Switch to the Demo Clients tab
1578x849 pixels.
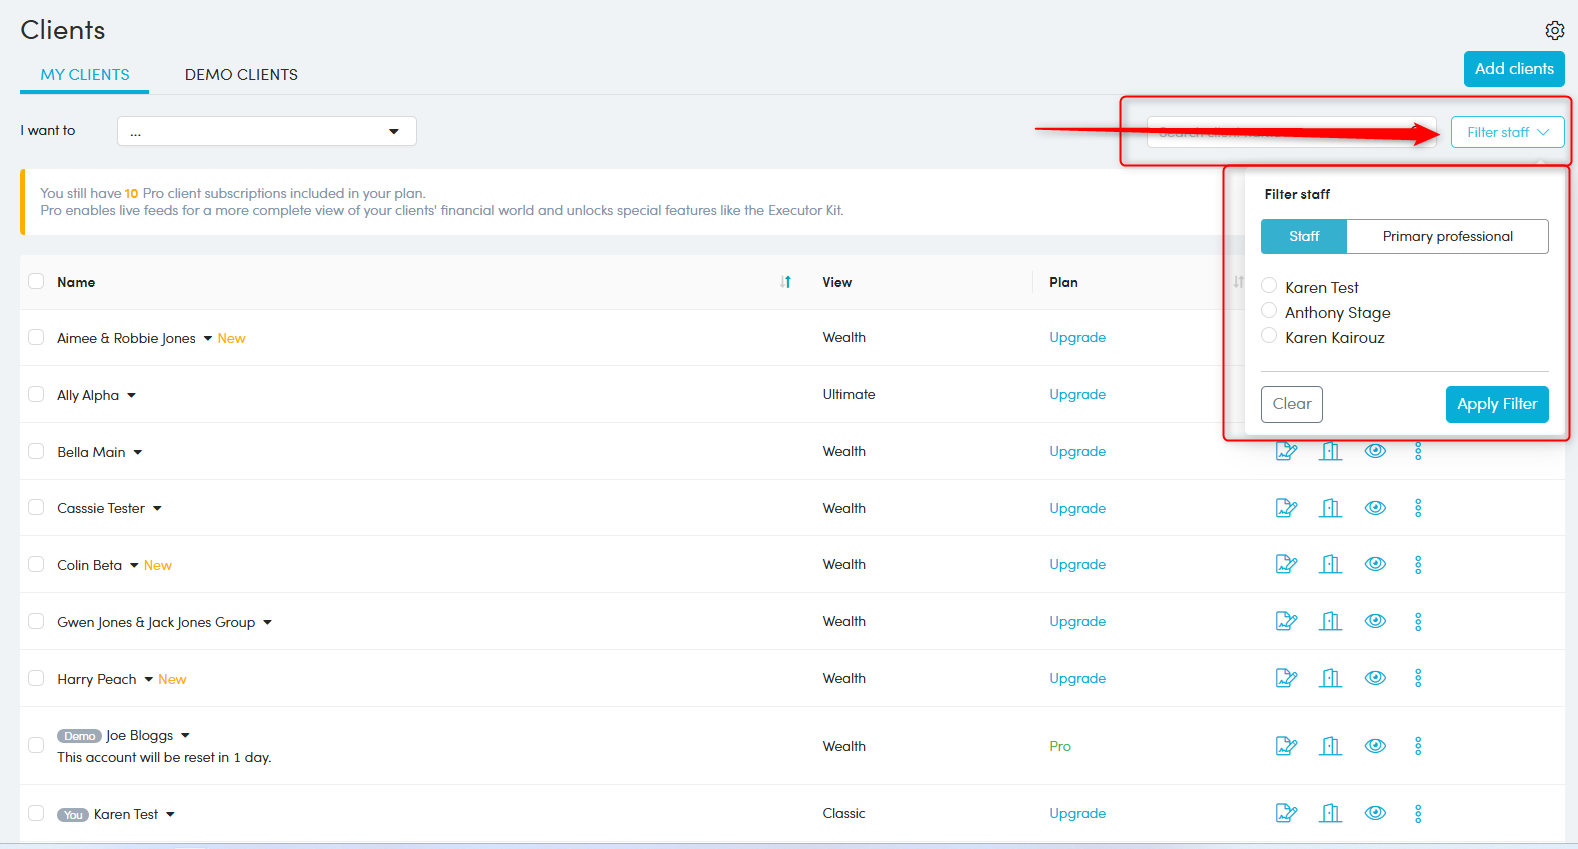(241, 75)
